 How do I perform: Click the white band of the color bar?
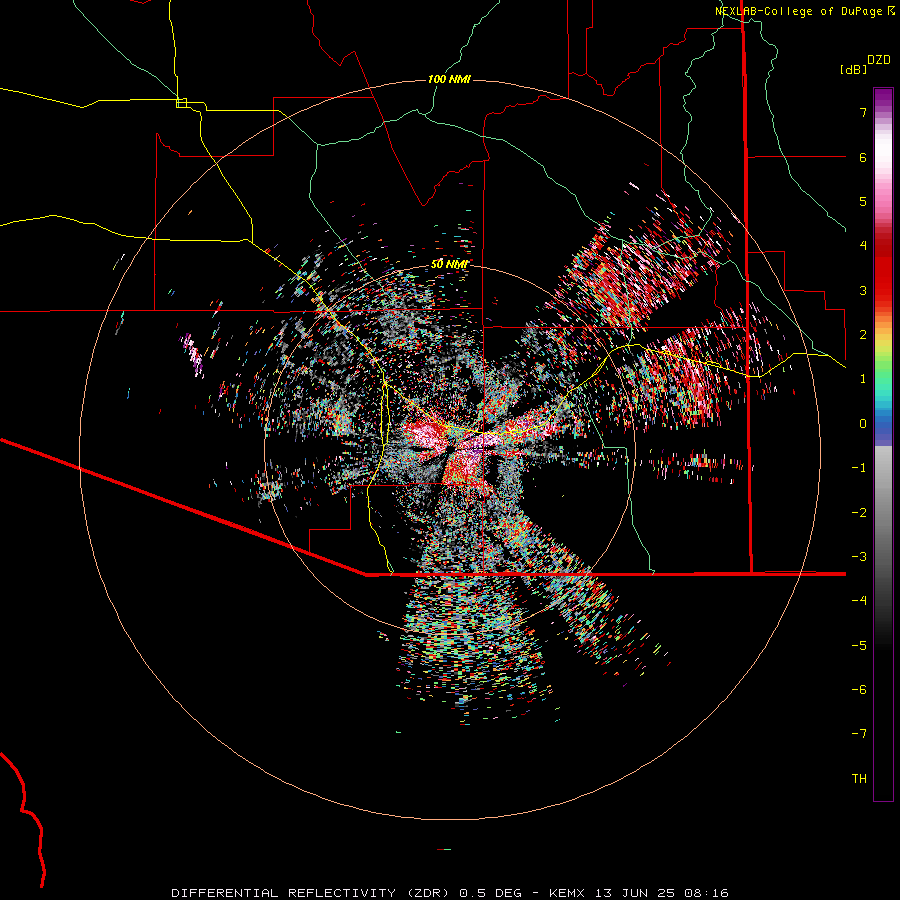click(883, 150)
